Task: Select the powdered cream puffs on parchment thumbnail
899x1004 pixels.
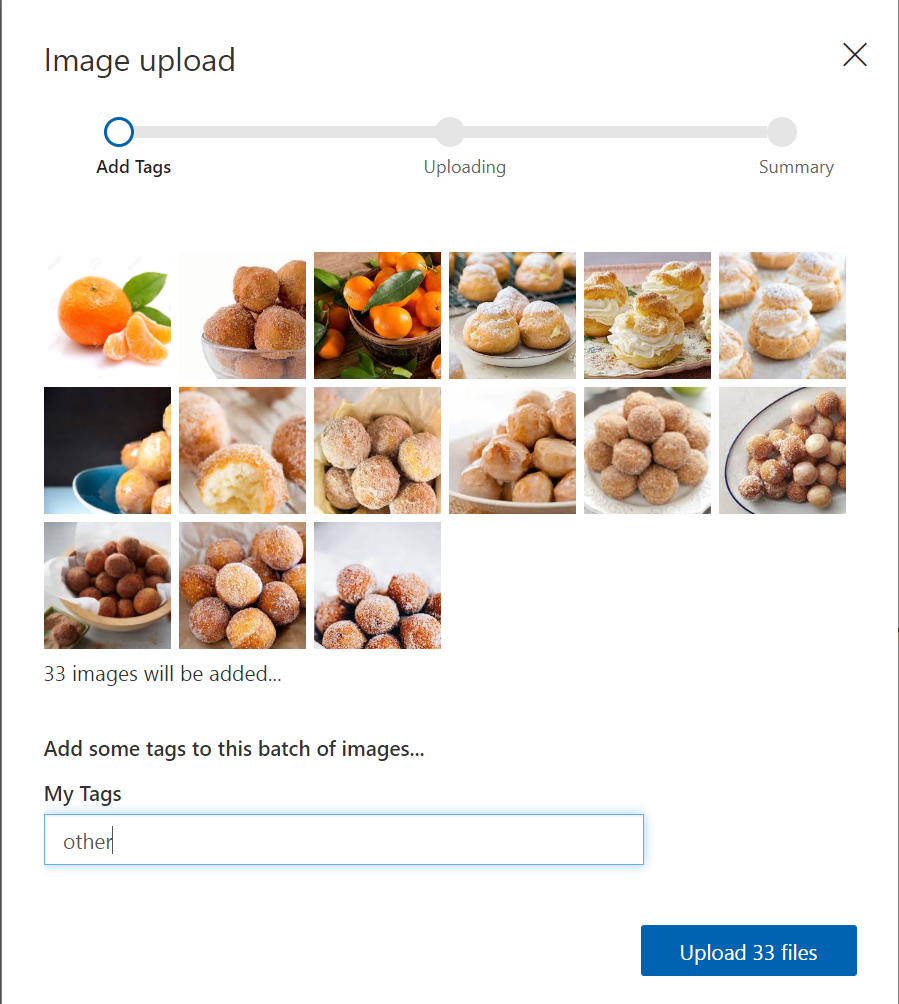Action: tap(782, 316)
